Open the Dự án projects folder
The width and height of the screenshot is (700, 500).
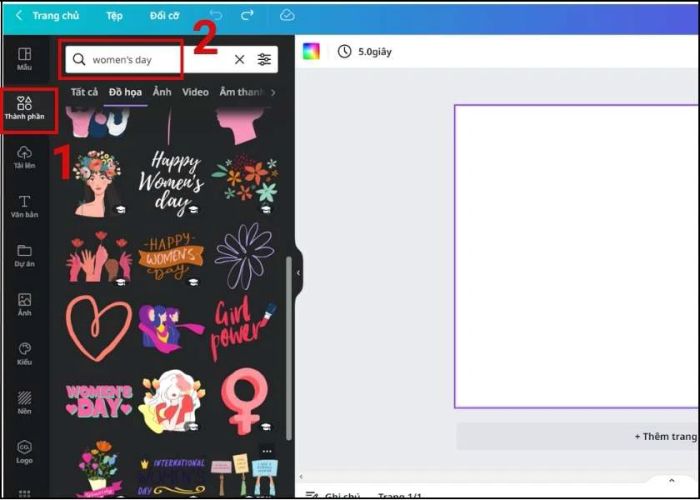point(25,255)
